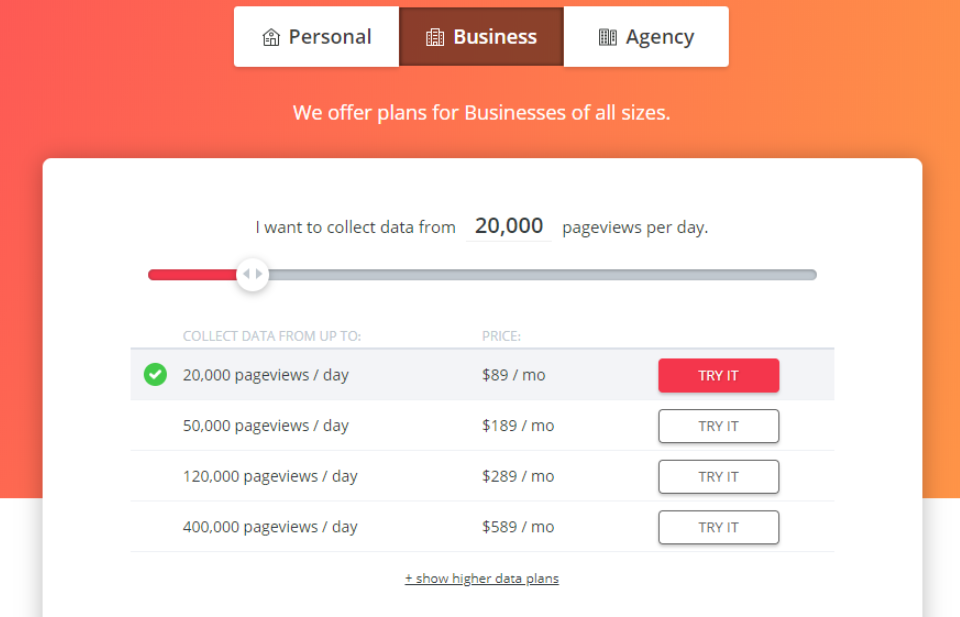Click the building icon on the Business tab
Viewport: 960px width, 617px height.
pyautogui.click(x=435, y=37)
